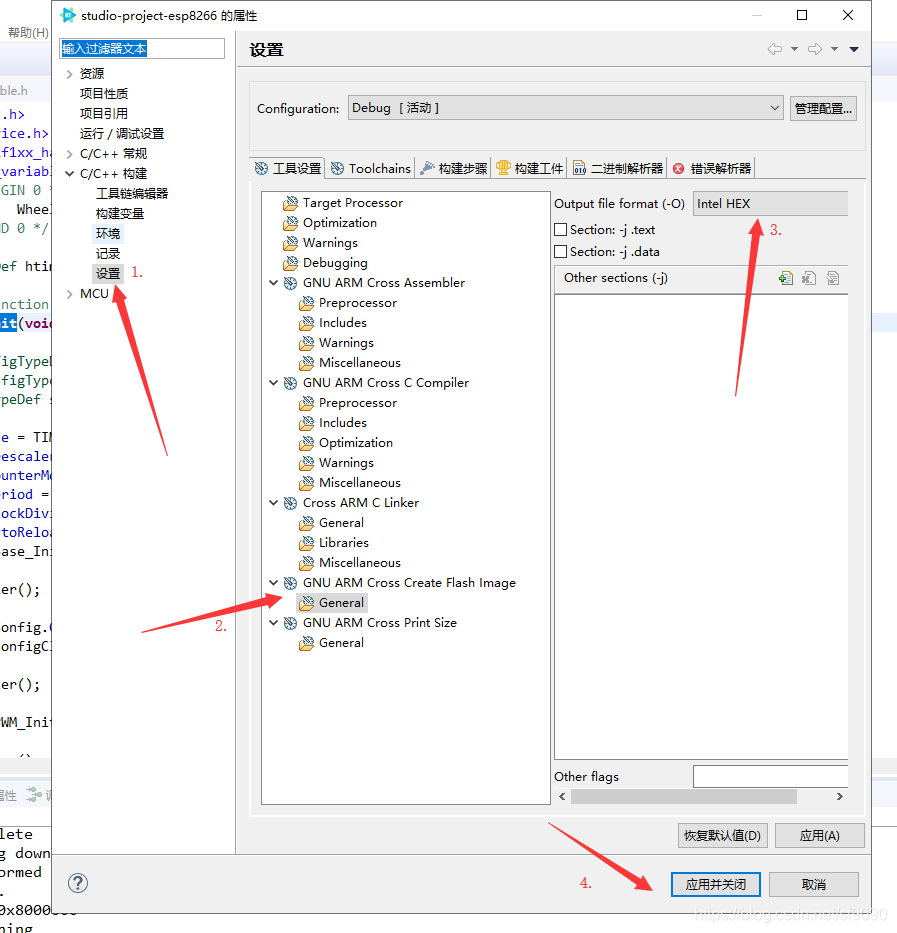Enable the Section -j .data checkbox
Viewport: 897px width, 933px height.
click(x=560, y=252)
